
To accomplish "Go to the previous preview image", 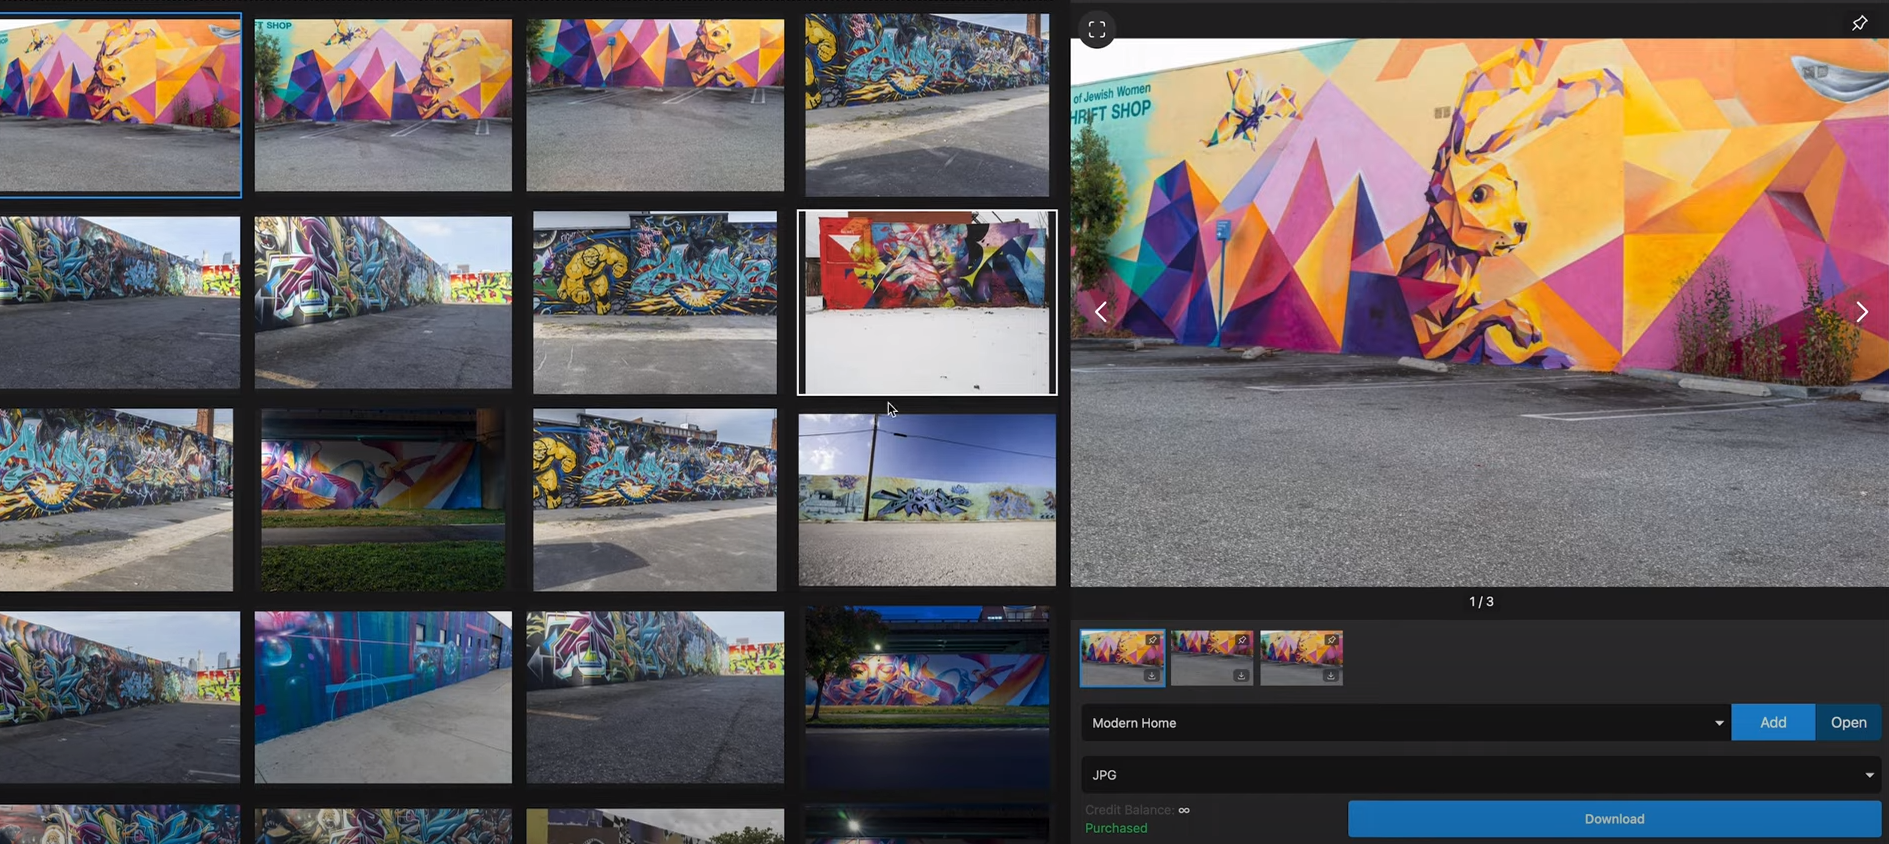I will pos(1100,312).
